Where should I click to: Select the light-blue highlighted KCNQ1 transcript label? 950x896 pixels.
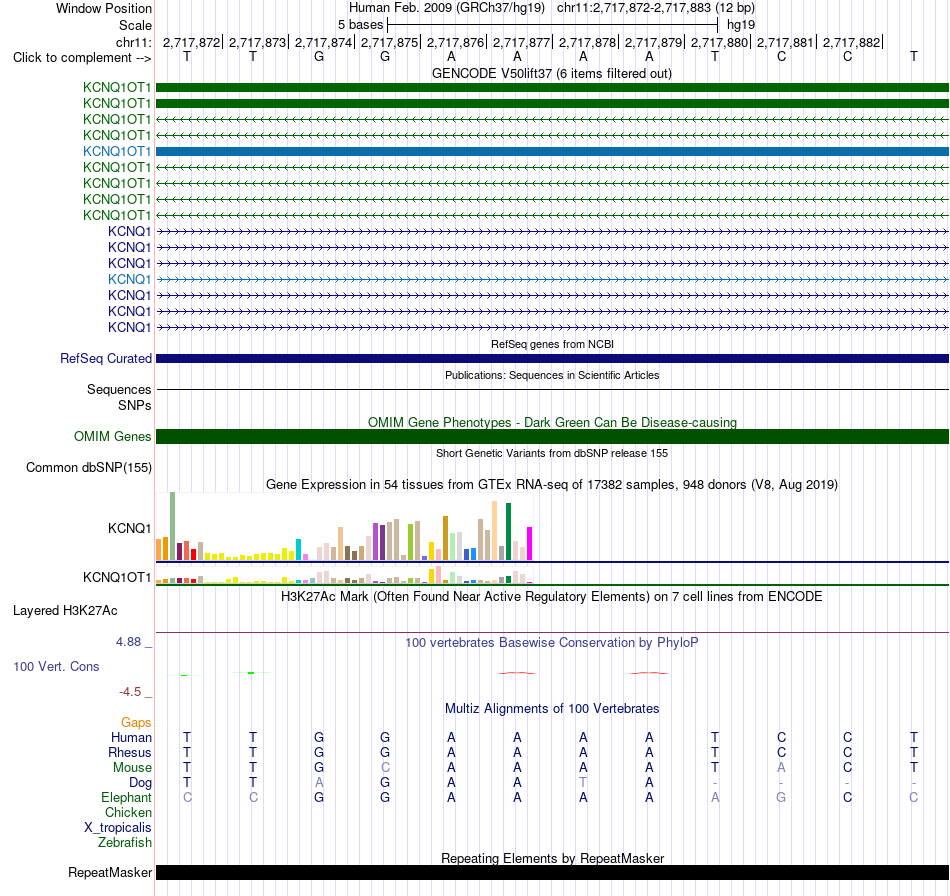click(x=130, y=279)
